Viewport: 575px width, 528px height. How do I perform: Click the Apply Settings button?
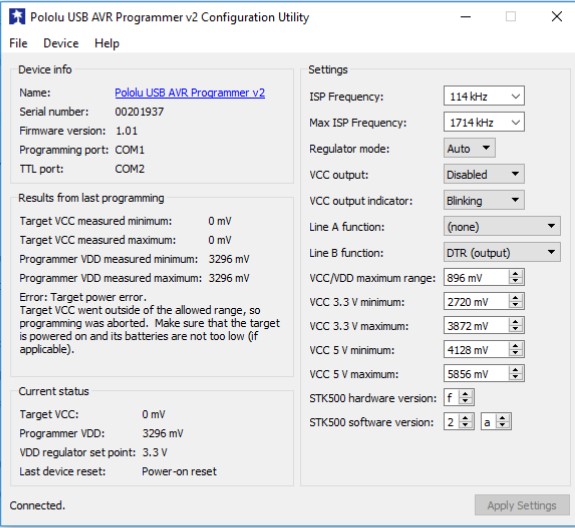click(522, 505)
